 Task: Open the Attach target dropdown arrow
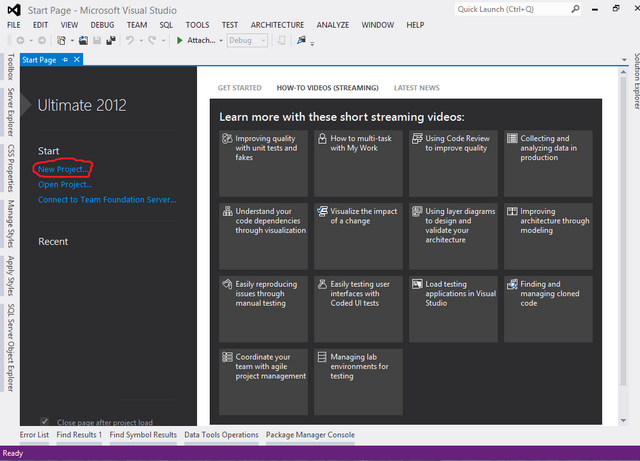(221, 41)
